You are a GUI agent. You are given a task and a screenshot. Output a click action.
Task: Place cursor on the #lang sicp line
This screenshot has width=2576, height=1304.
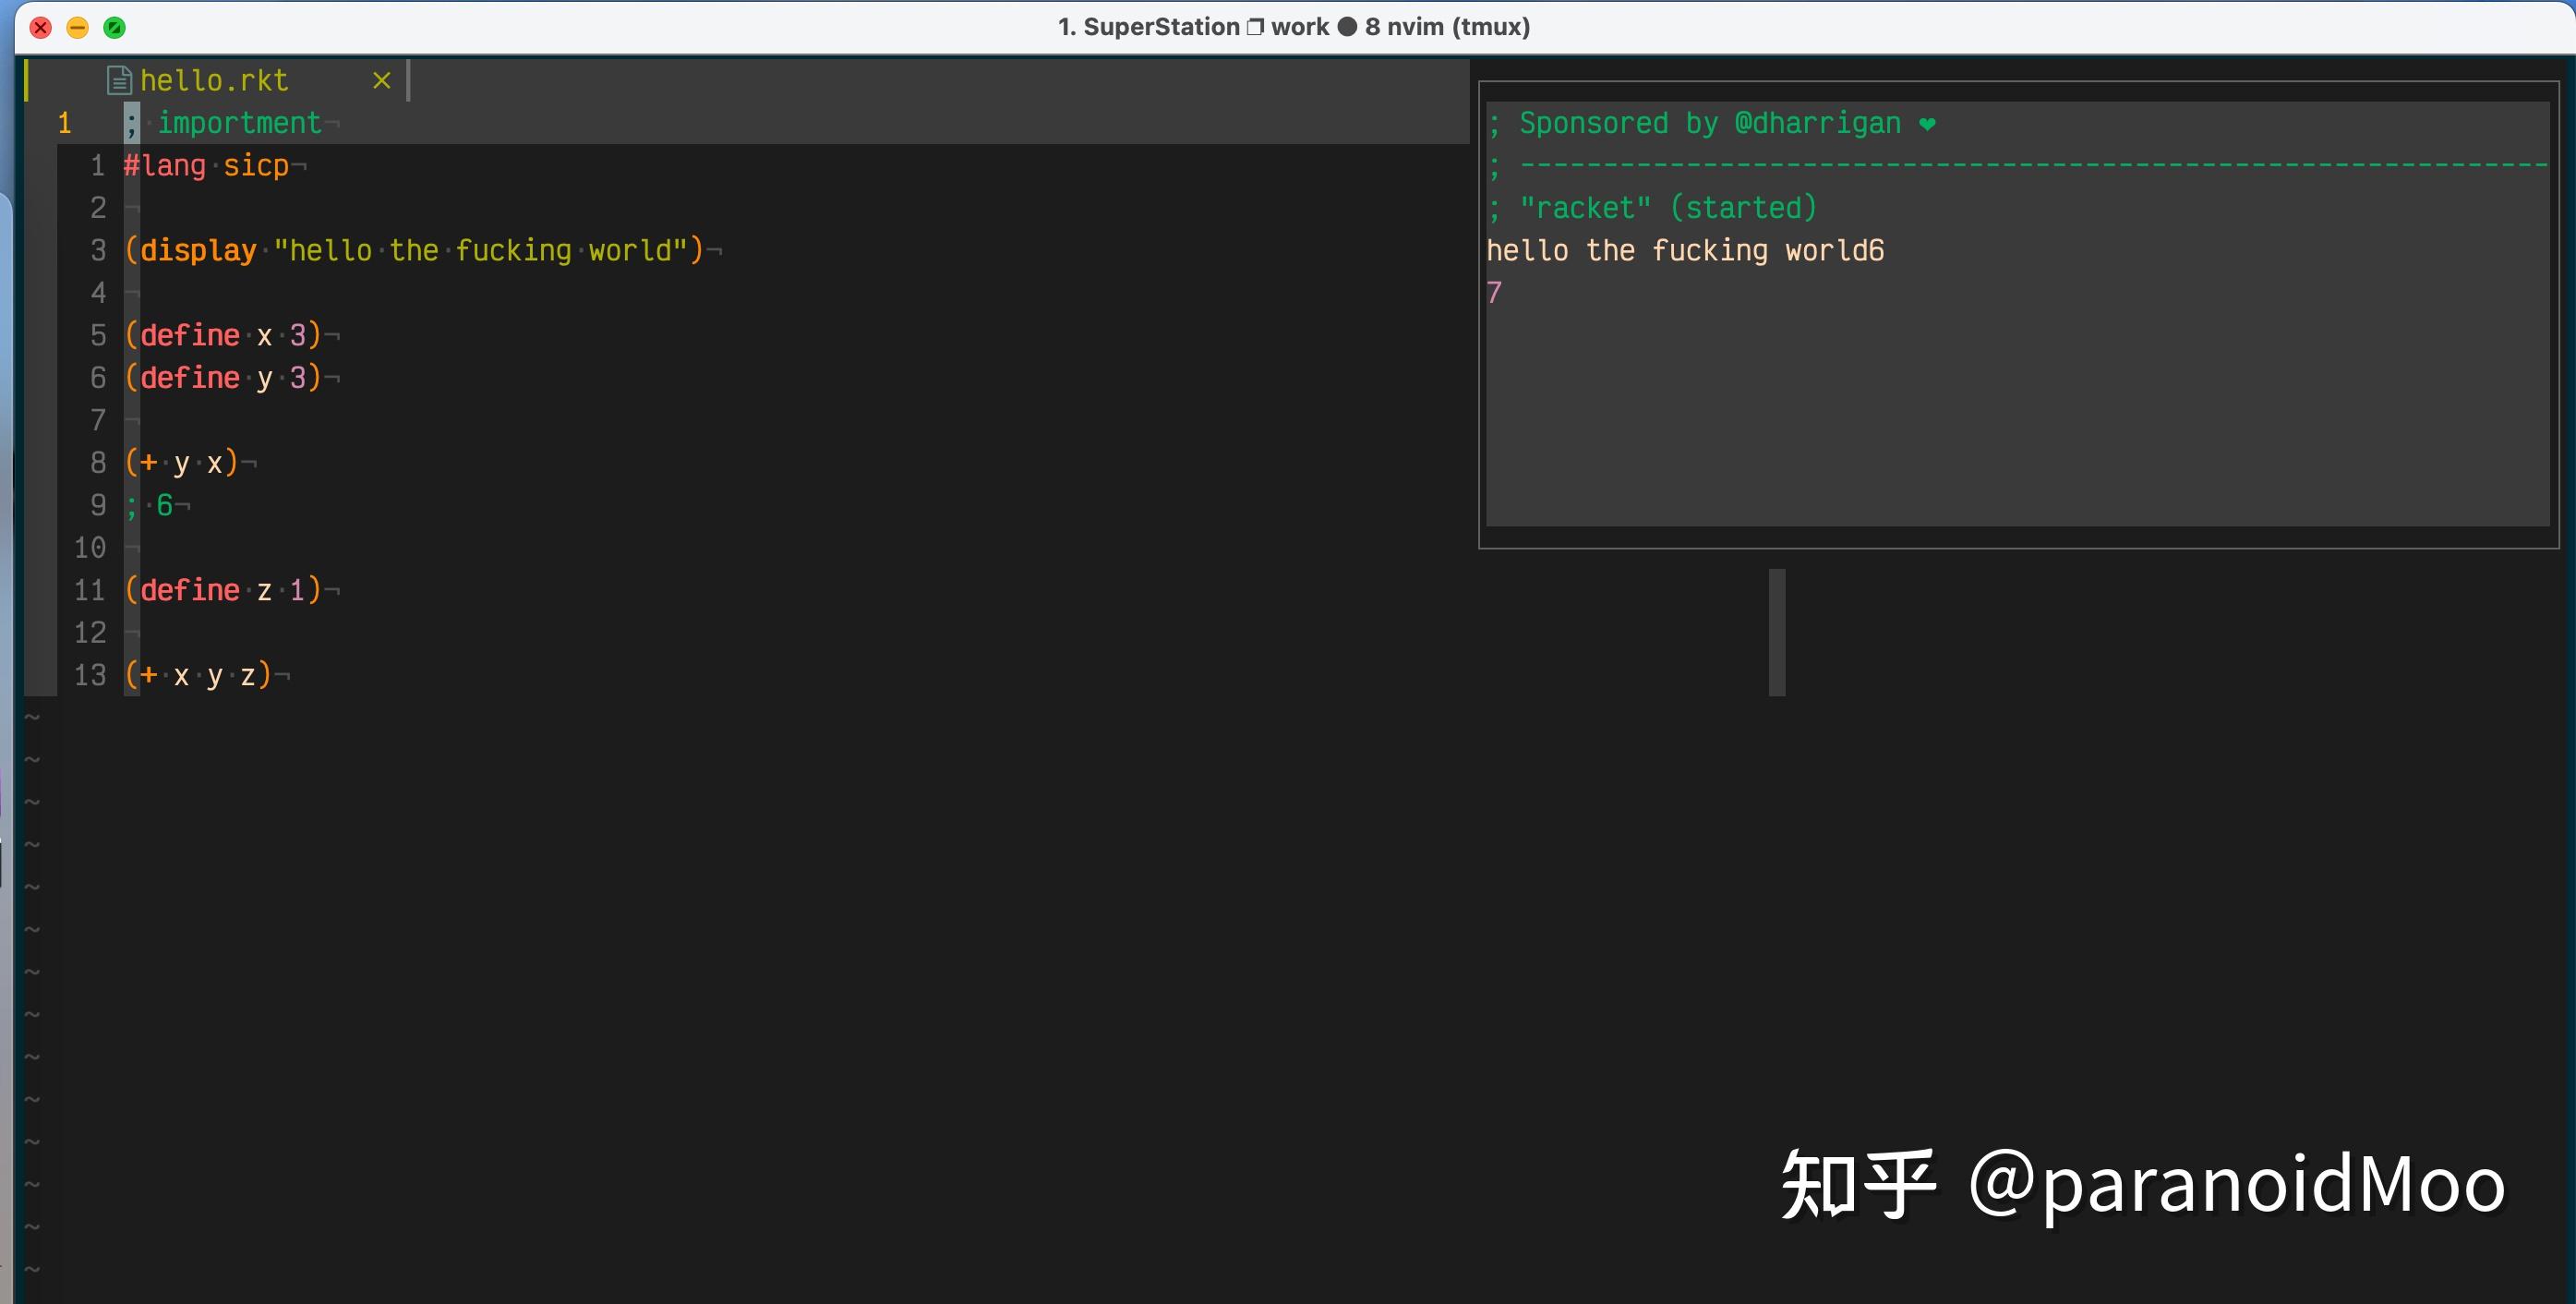(x=206, y=166)
